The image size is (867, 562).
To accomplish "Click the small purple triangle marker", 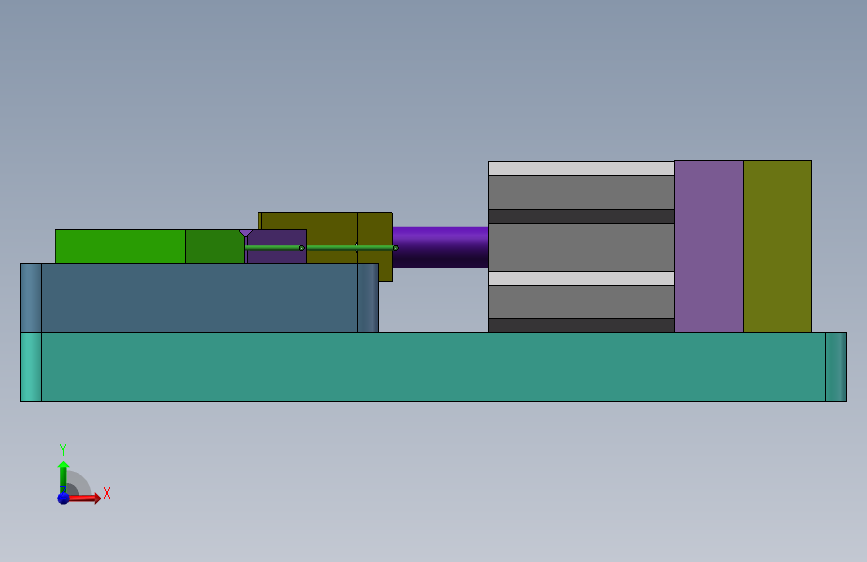I will 246,233.
